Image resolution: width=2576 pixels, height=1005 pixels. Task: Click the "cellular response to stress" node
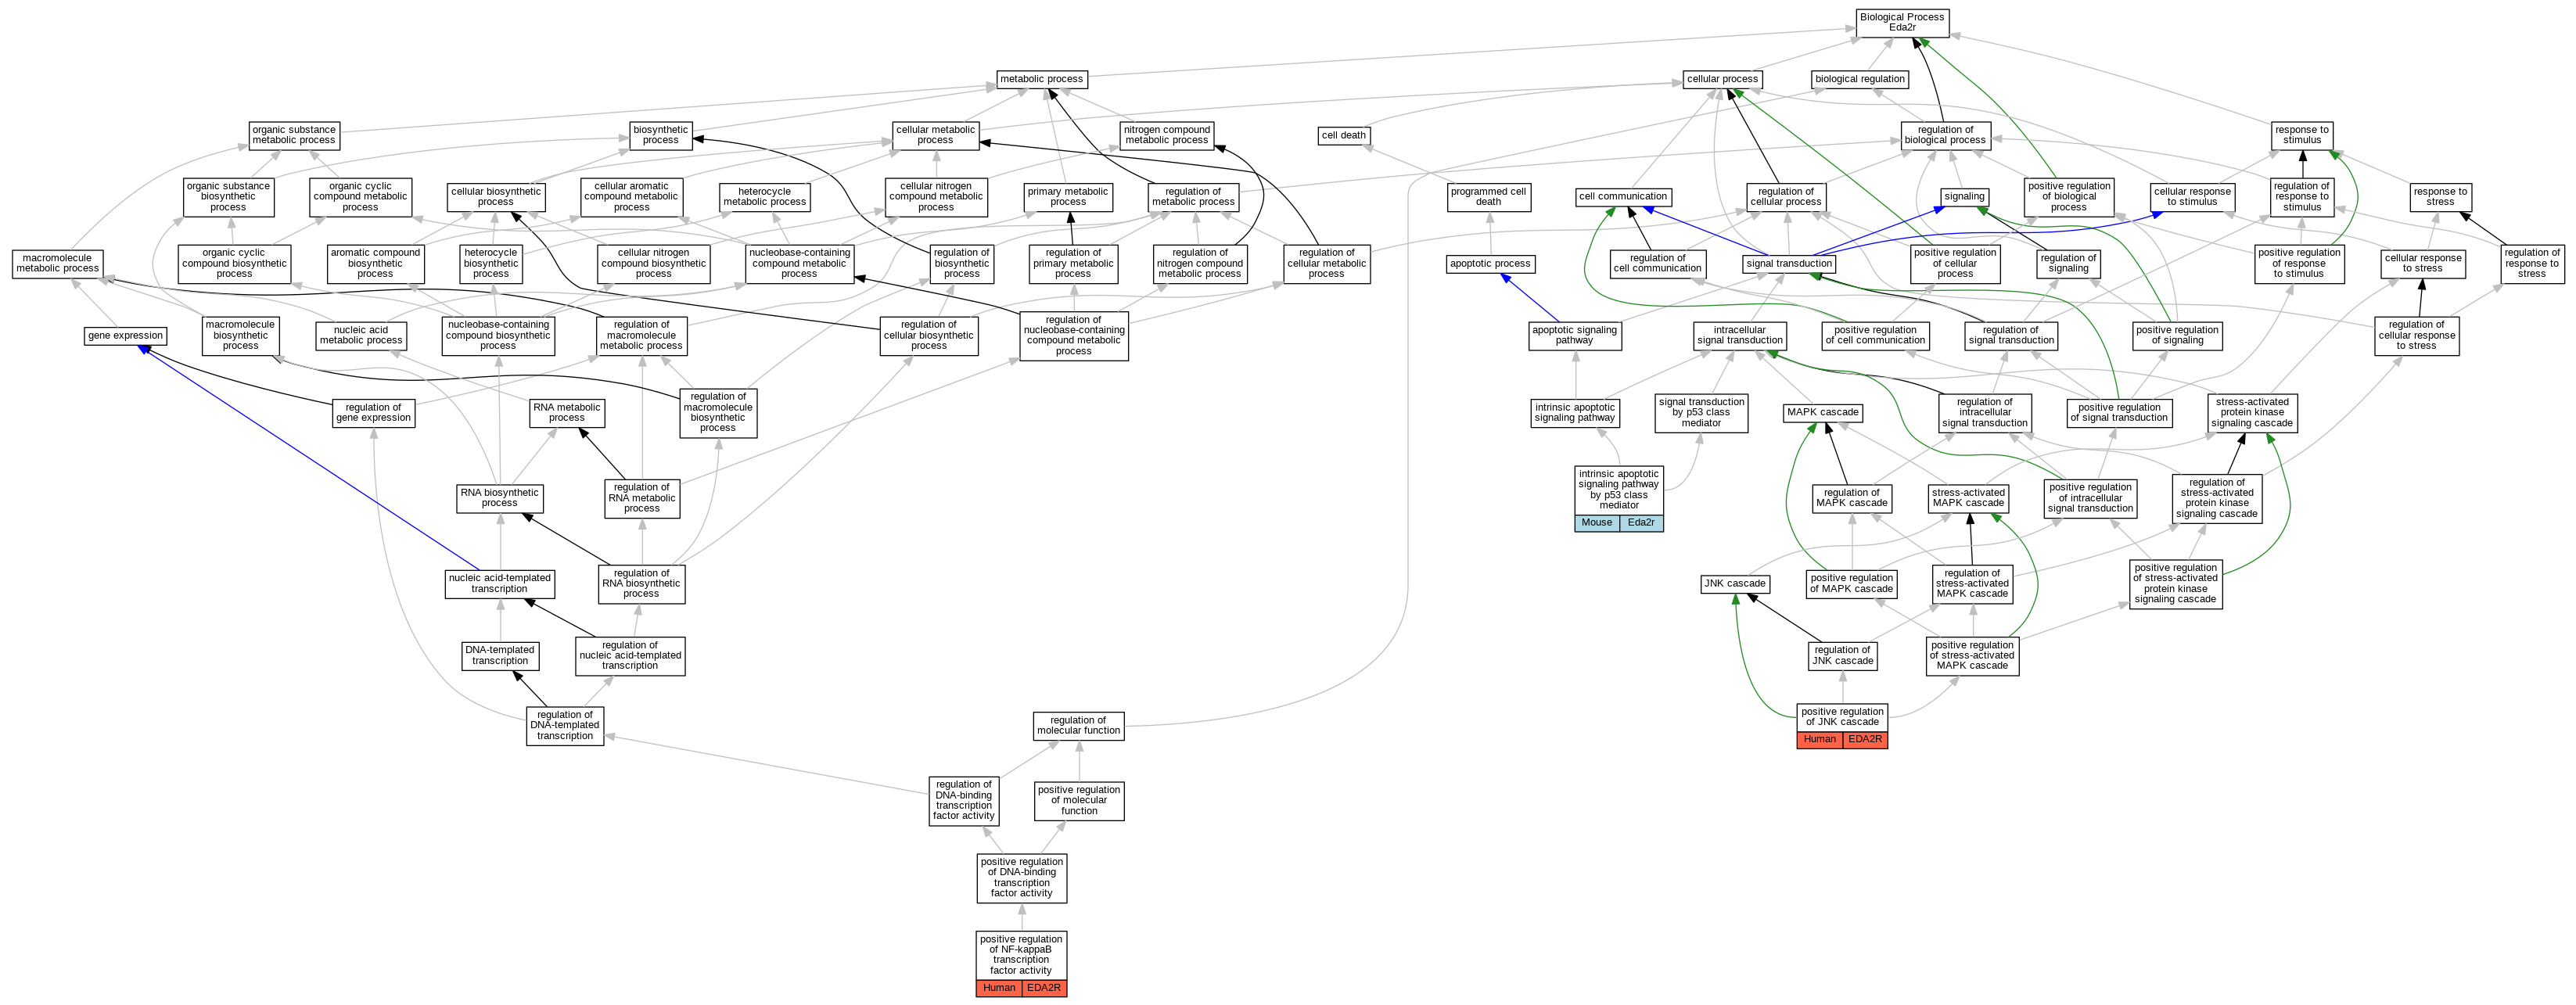click(2423, 264)
